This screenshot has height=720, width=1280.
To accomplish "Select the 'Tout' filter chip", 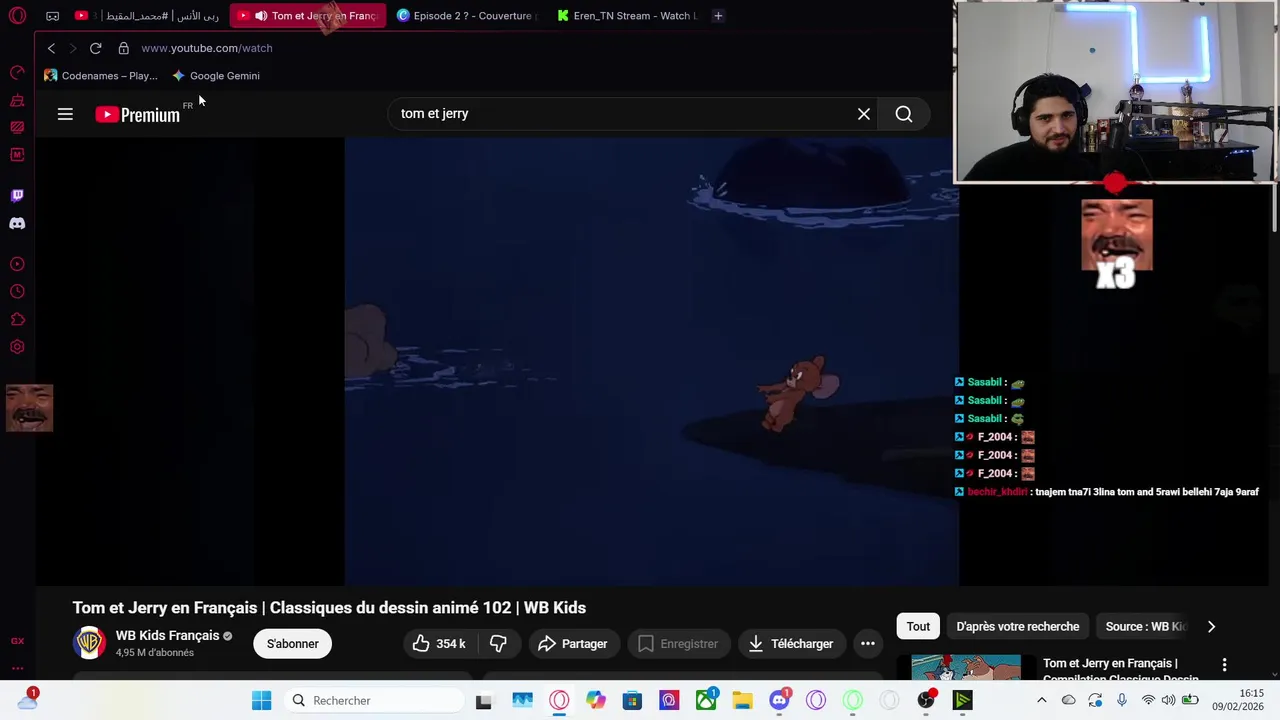I will (x=918, y=627).
